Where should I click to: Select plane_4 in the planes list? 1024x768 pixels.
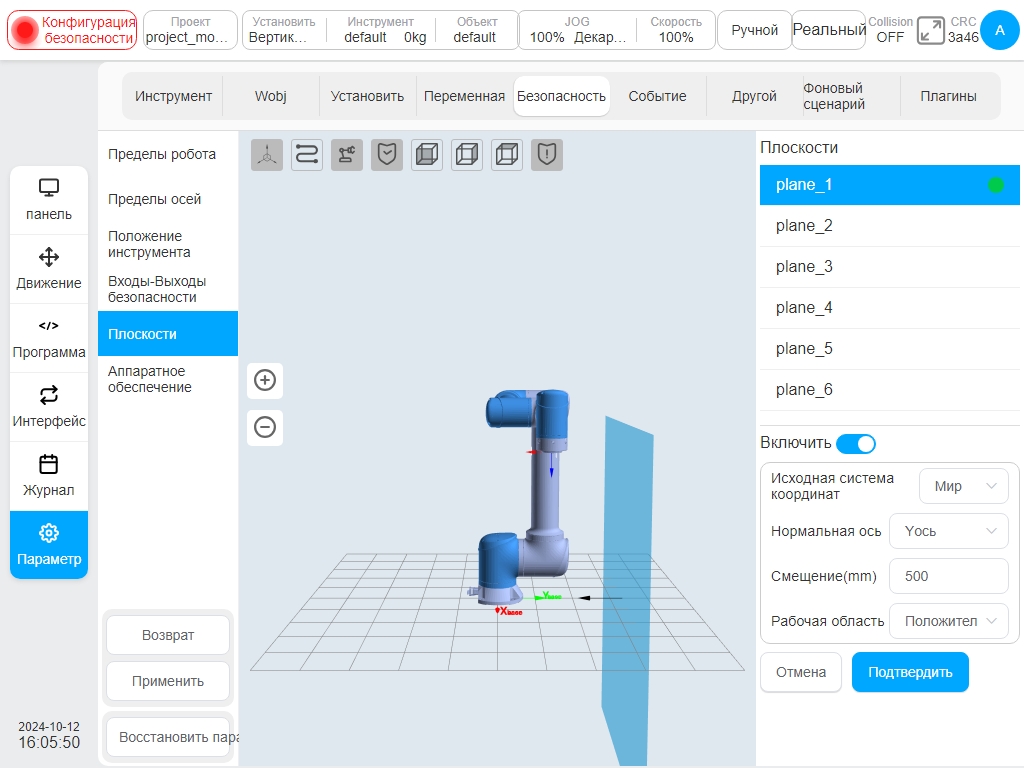tap(889, 308)
